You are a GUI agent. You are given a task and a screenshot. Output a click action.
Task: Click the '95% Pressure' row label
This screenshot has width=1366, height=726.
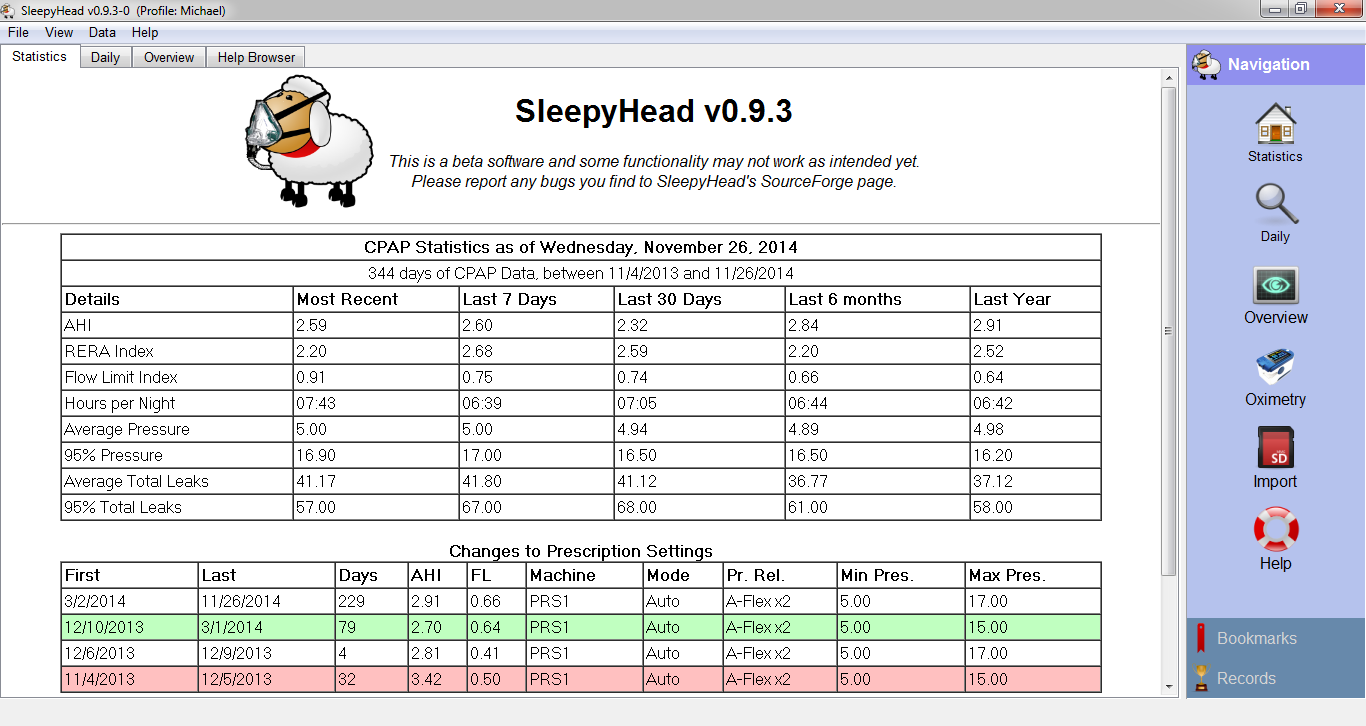[x=113, y=455]
